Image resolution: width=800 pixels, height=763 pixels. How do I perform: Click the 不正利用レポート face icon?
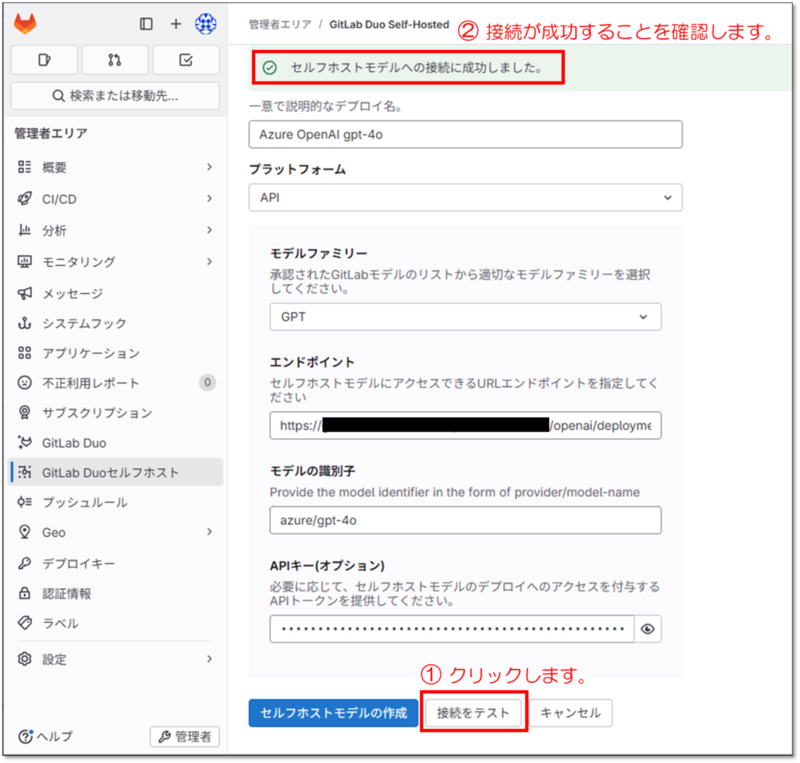pyautogui.click(x=24, y=382)
